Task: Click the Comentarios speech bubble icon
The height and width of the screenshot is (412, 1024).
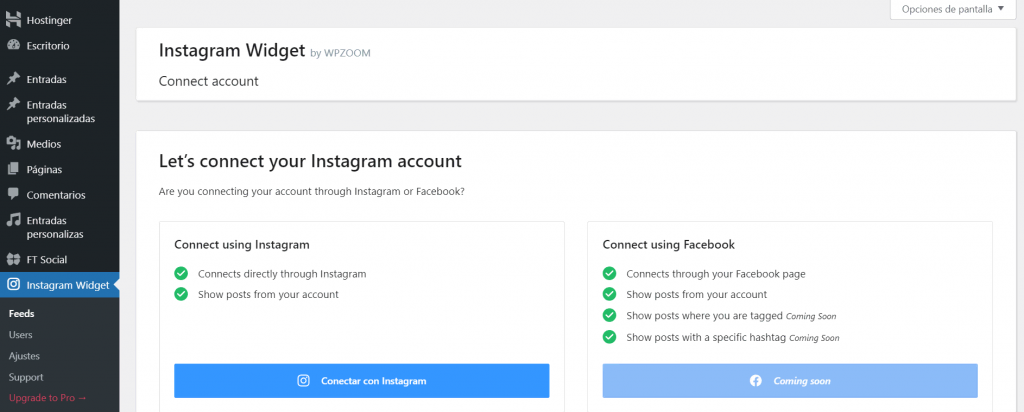Action: tap(13, 194)
